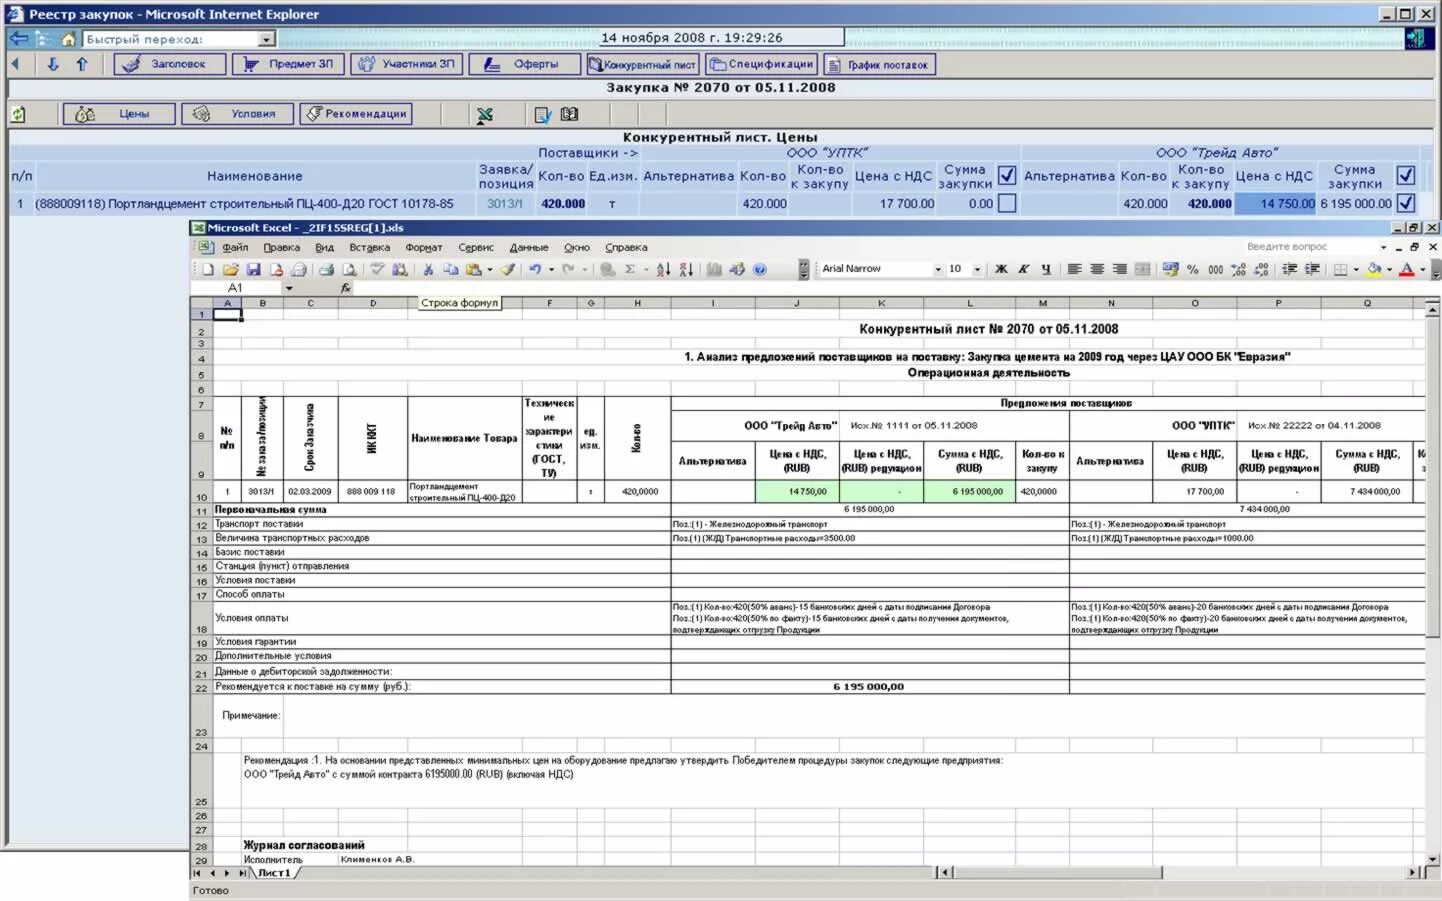Increase decimal places icon
This screenshot has width=1442, height=901.
[1239, 269]
